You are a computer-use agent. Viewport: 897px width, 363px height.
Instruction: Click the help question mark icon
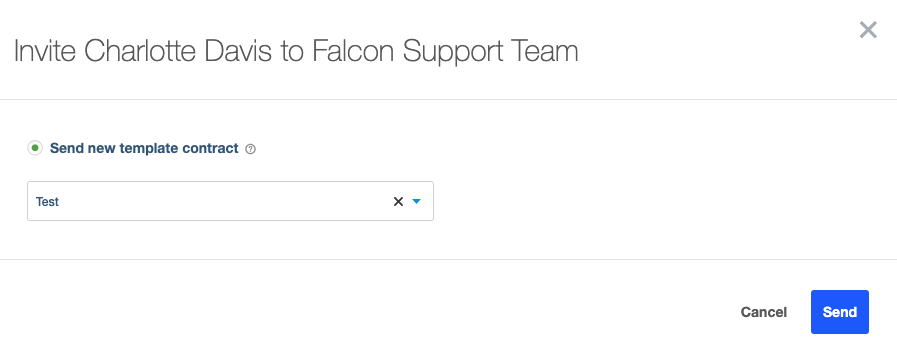251,149
